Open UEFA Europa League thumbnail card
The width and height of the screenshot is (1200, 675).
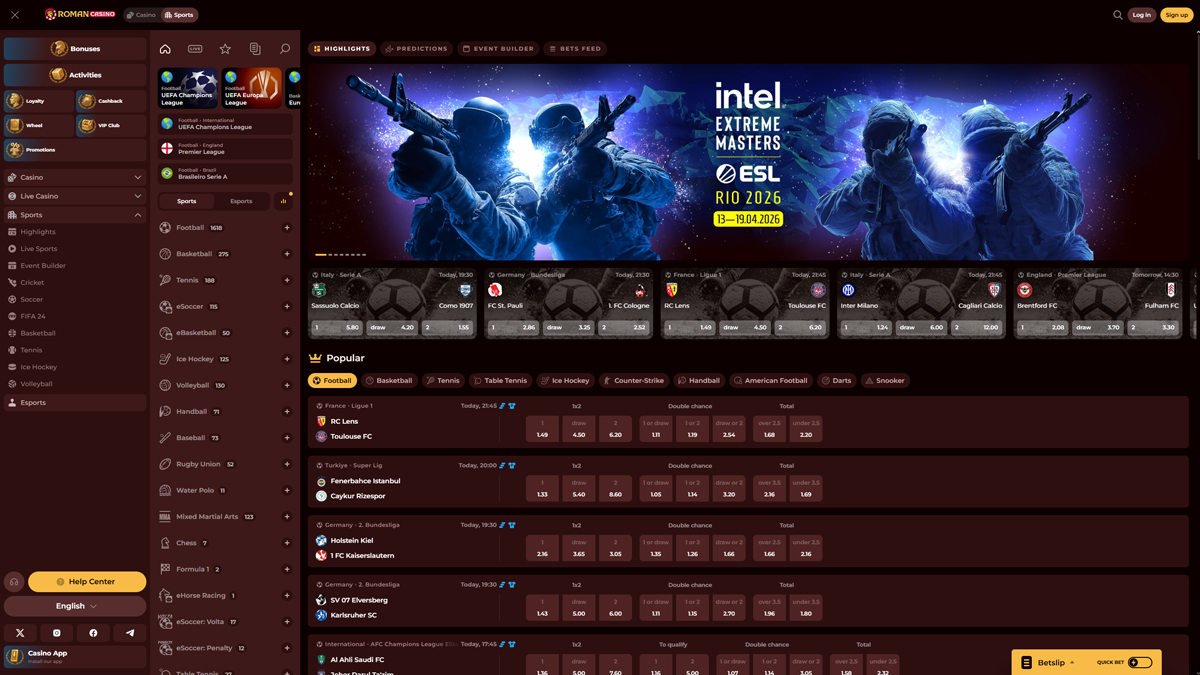point(252,88)
